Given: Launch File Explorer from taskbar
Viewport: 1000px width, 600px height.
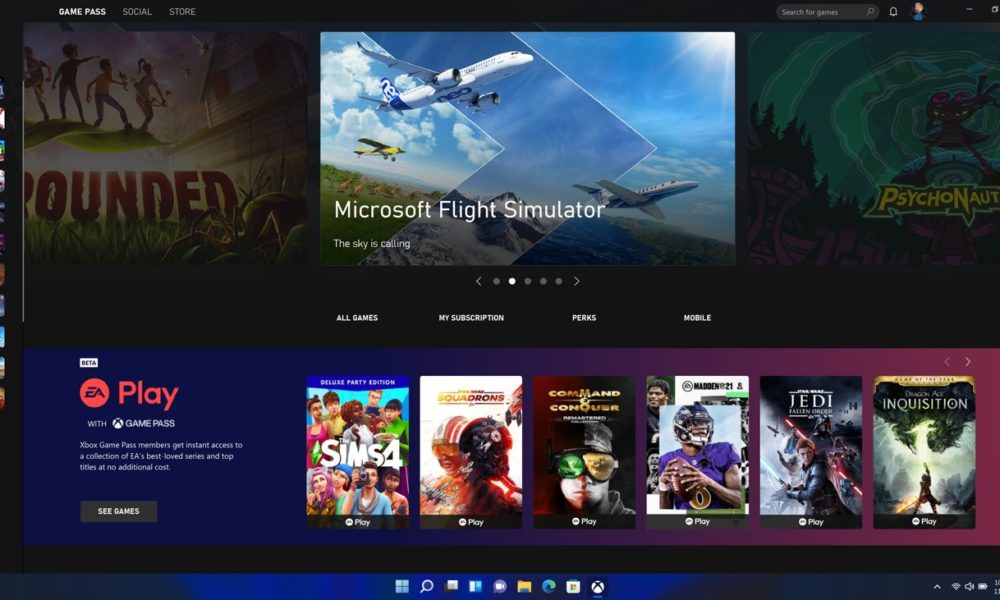Looking at the screenshot, I should point(524,586).
